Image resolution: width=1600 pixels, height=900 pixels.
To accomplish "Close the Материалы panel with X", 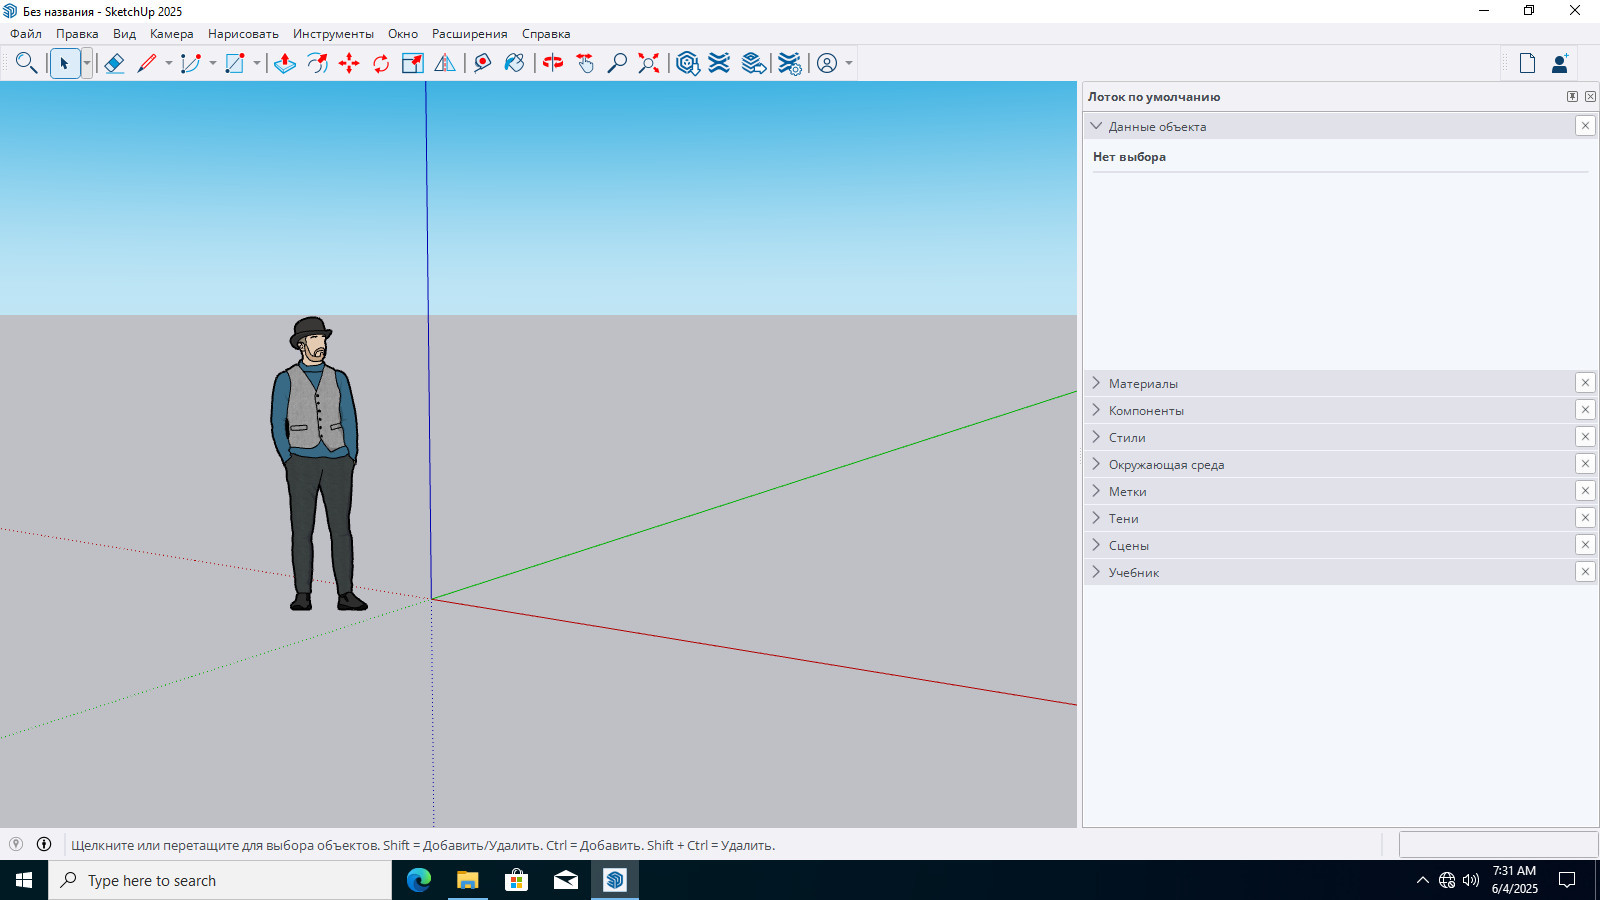I will (1585, 383).
